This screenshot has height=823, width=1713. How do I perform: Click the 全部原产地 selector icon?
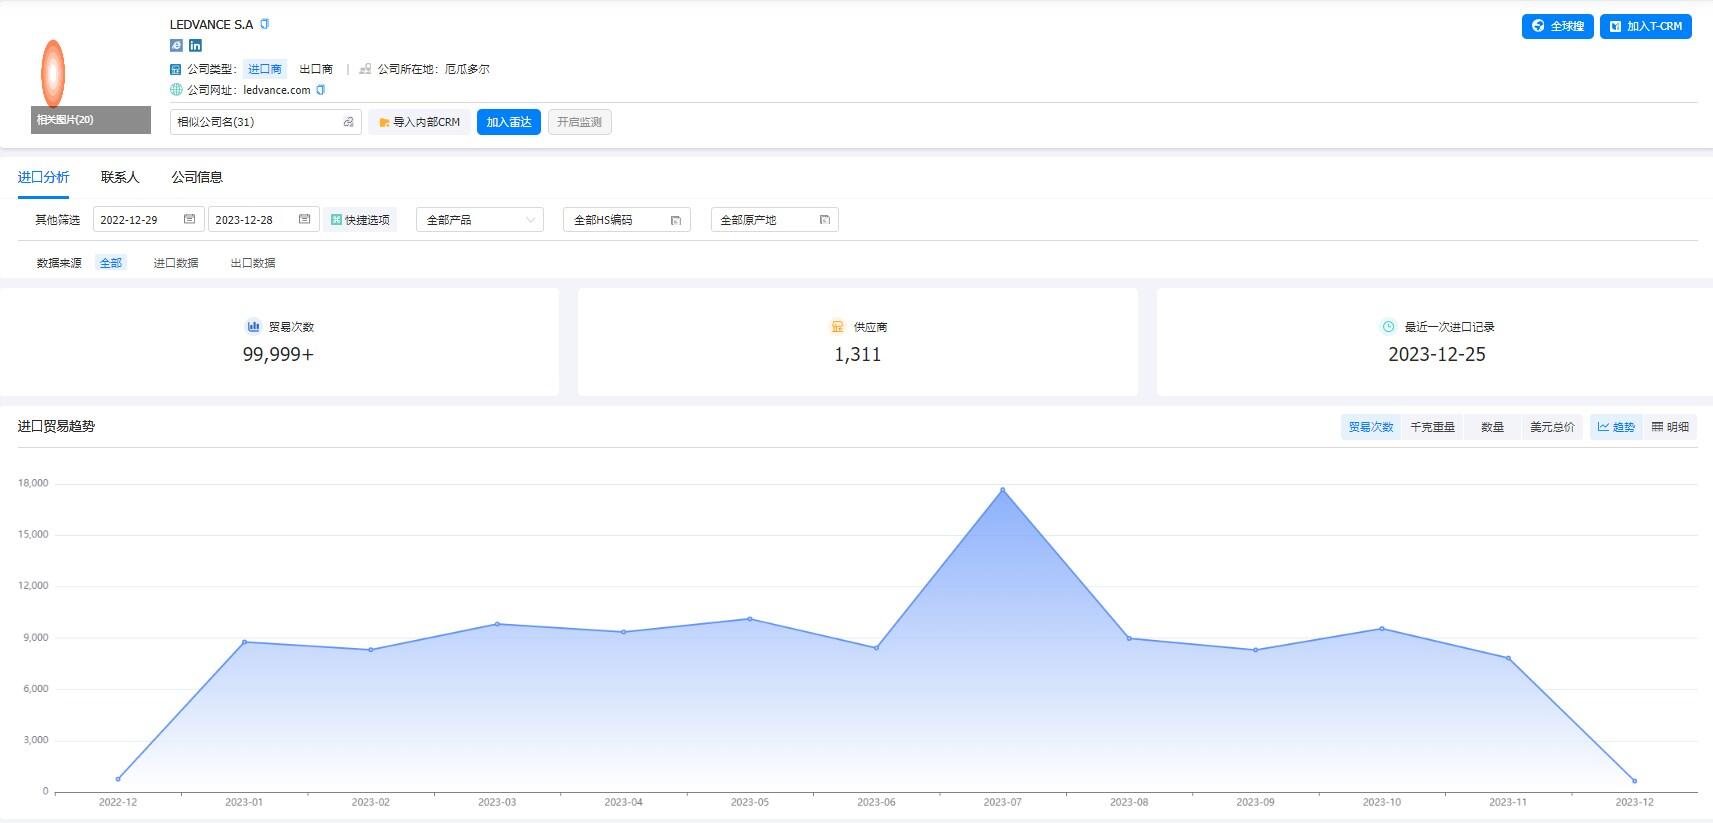(x=824, y=220)
